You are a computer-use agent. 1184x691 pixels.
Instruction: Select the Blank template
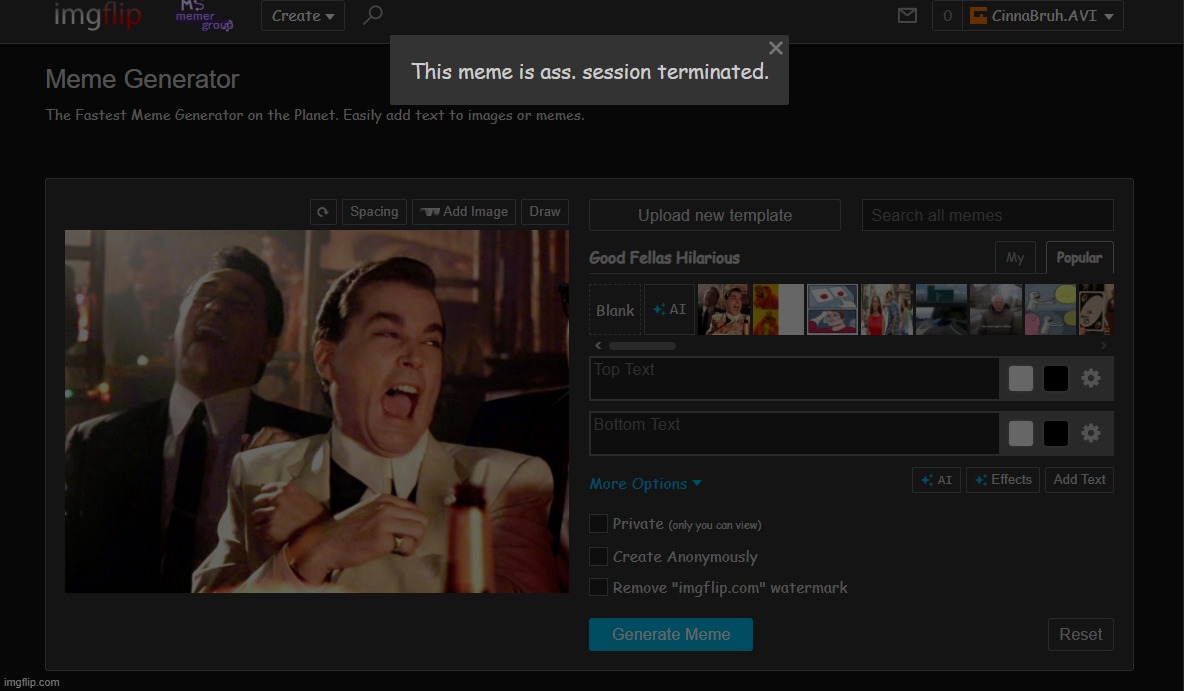(x=615, y=310)
